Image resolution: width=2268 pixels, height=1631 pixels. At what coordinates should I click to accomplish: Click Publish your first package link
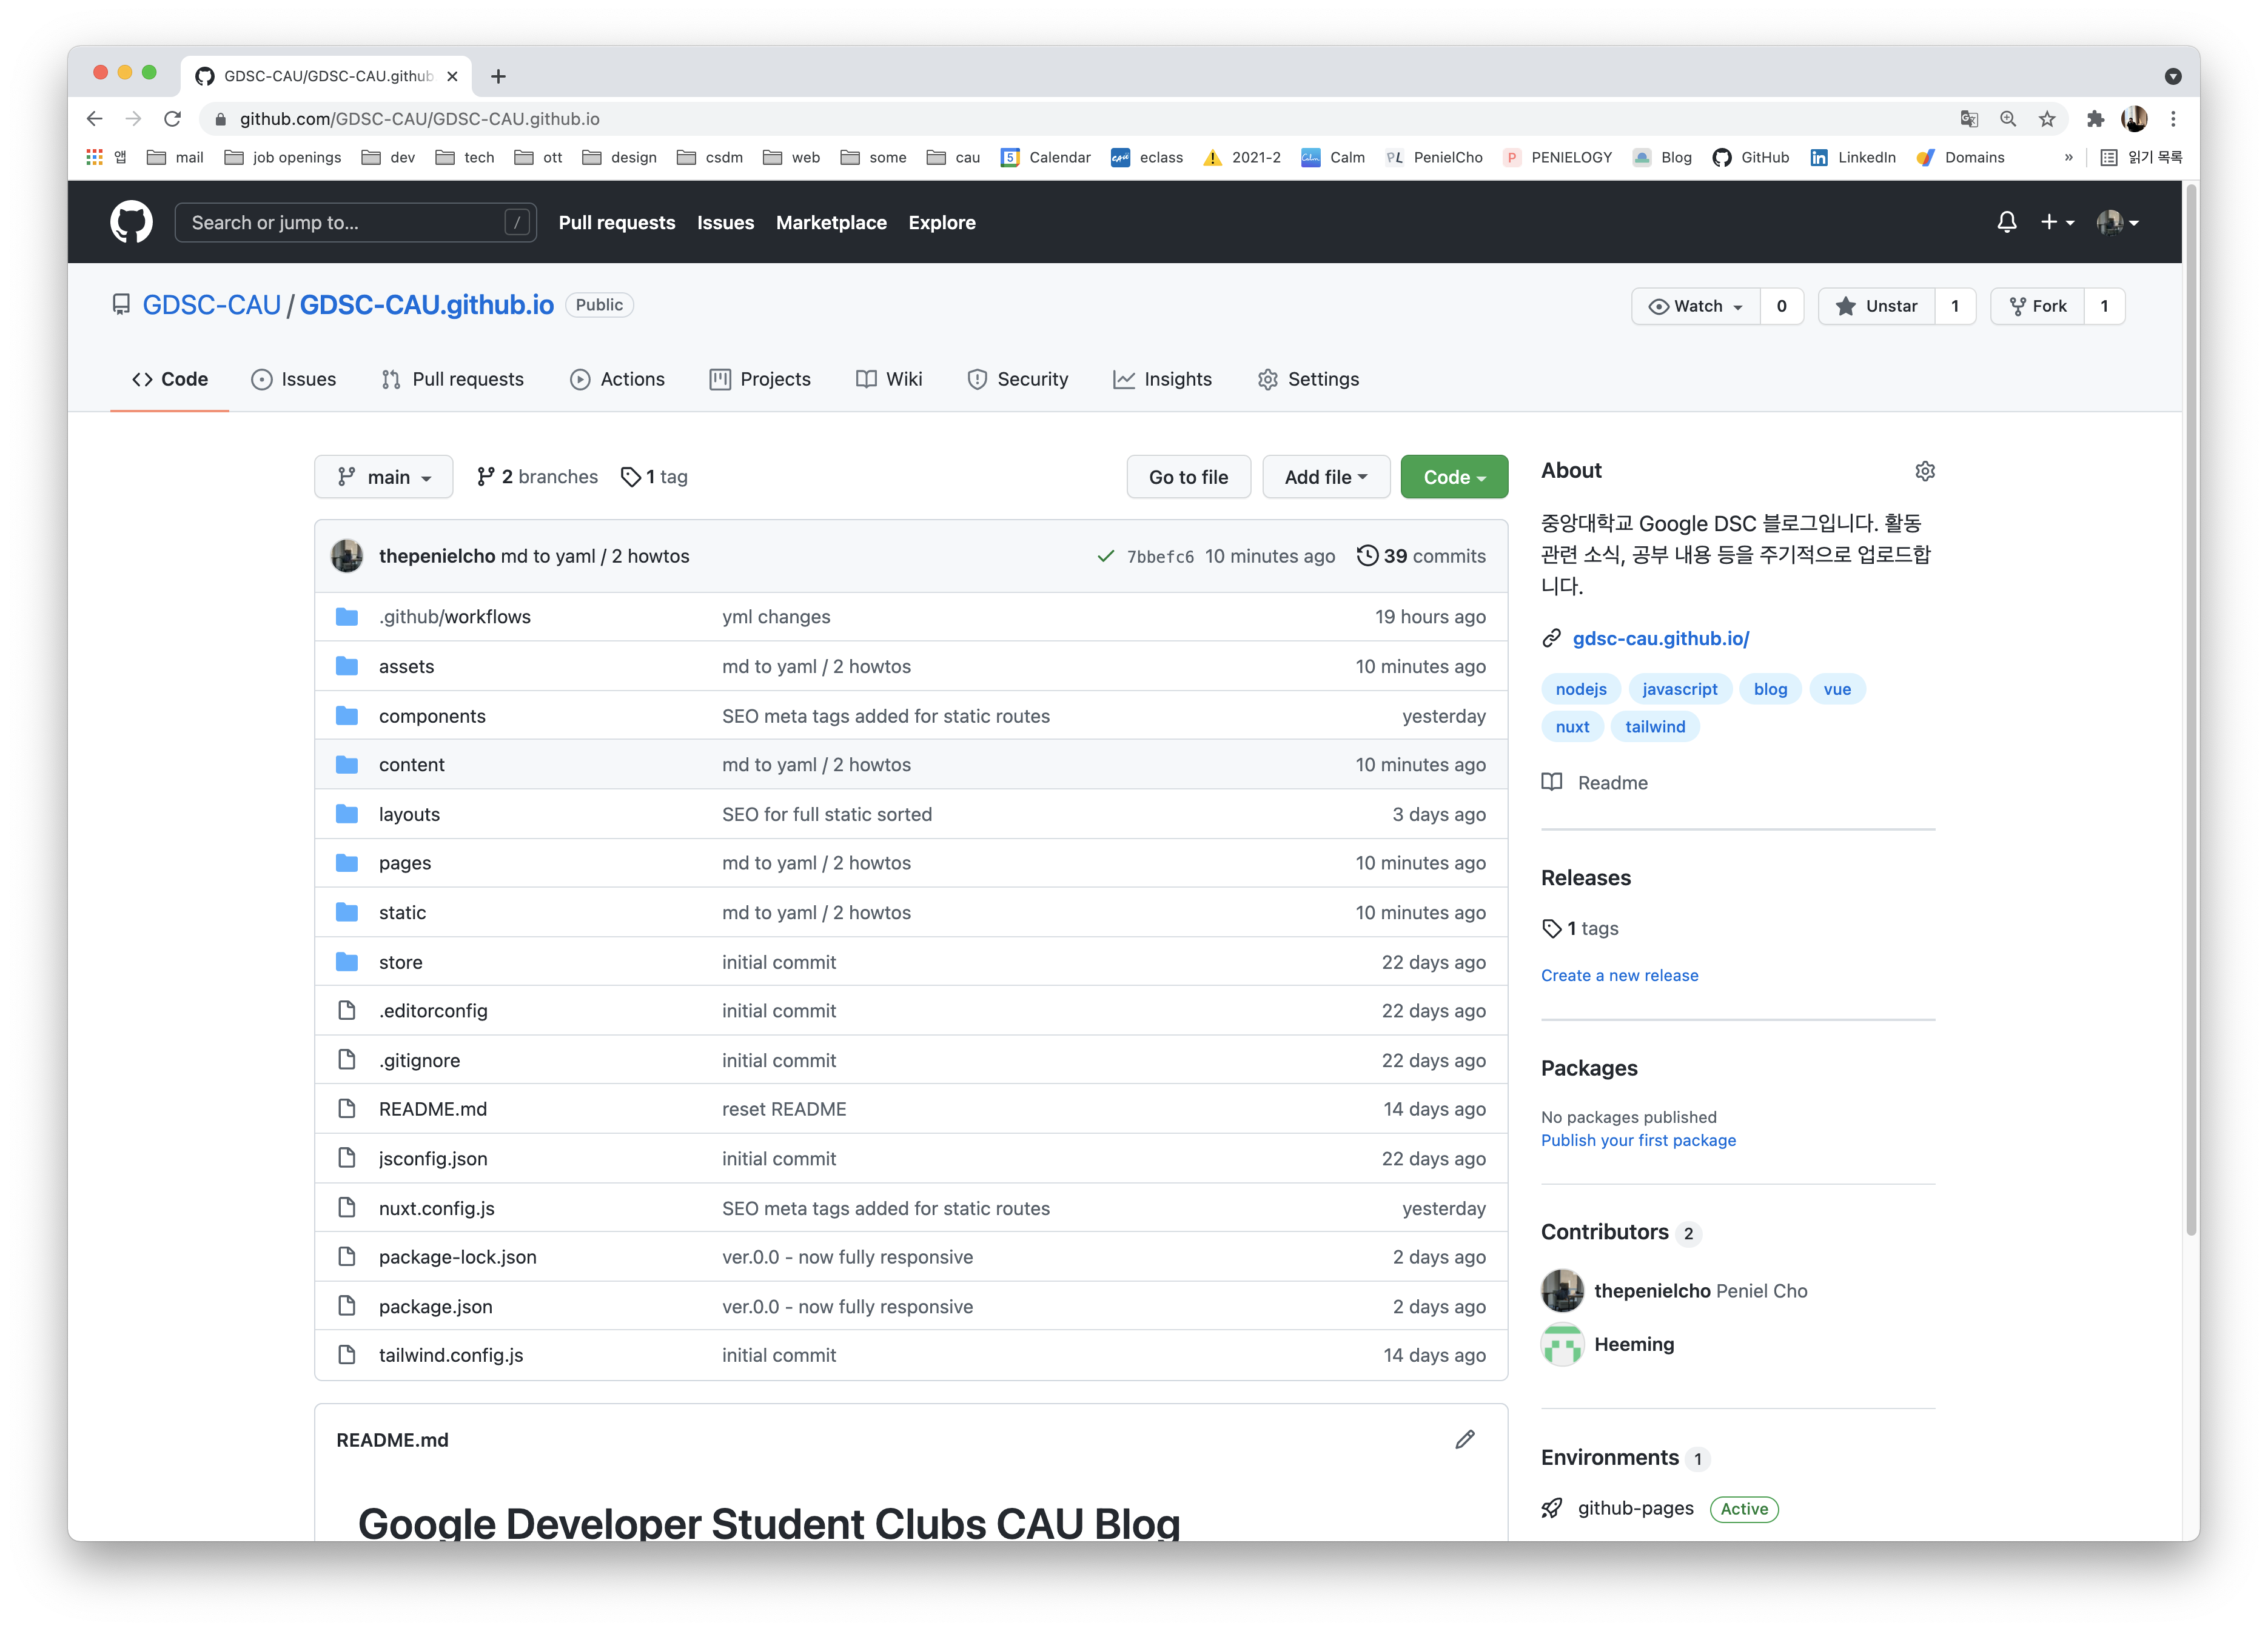tap(1638, 1140)
